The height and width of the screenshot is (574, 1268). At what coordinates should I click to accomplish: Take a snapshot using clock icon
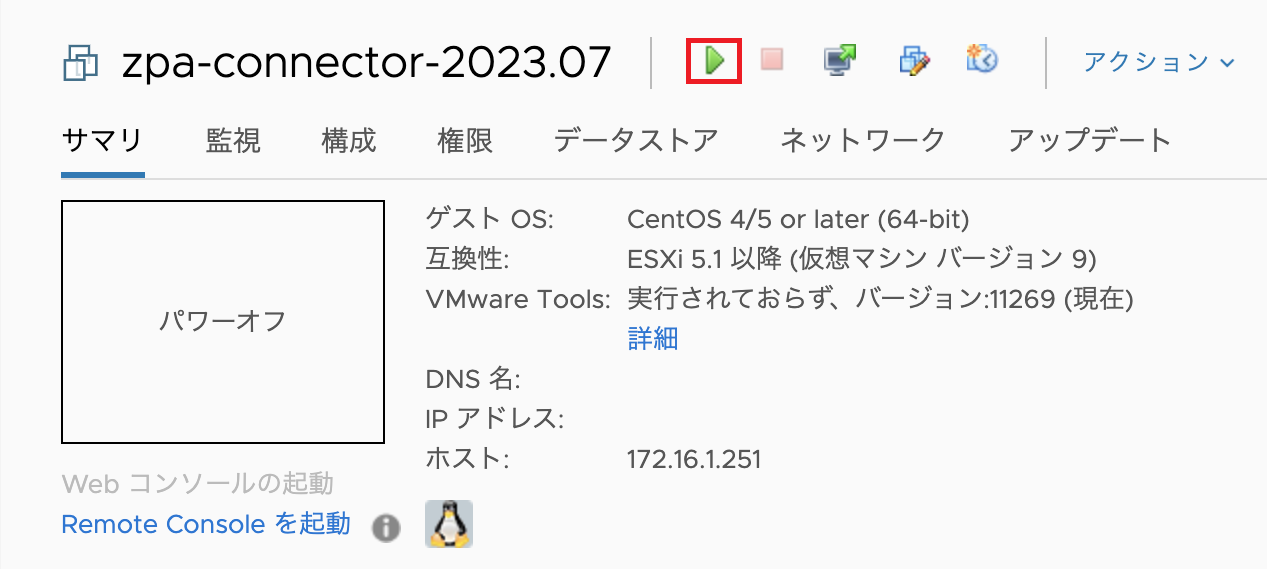(982, 59)
